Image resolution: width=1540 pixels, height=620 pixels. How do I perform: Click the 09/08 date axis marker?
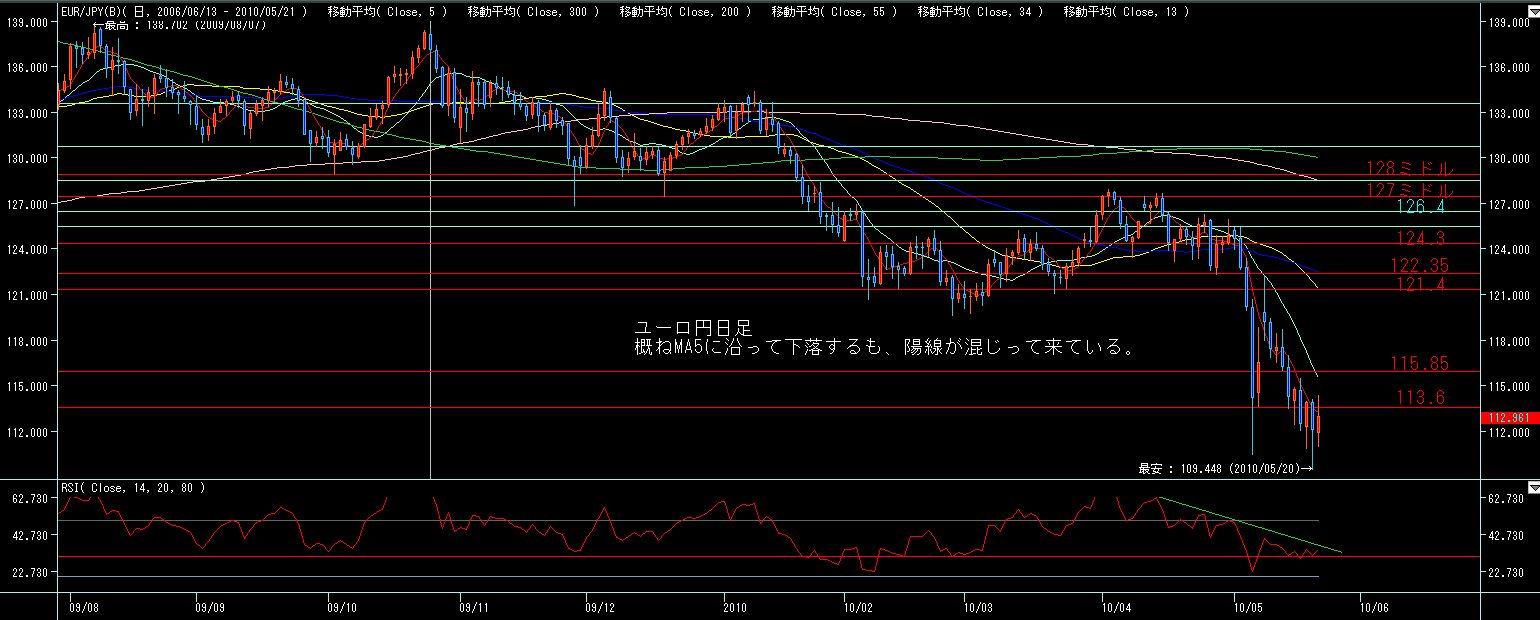pos(84,605)
